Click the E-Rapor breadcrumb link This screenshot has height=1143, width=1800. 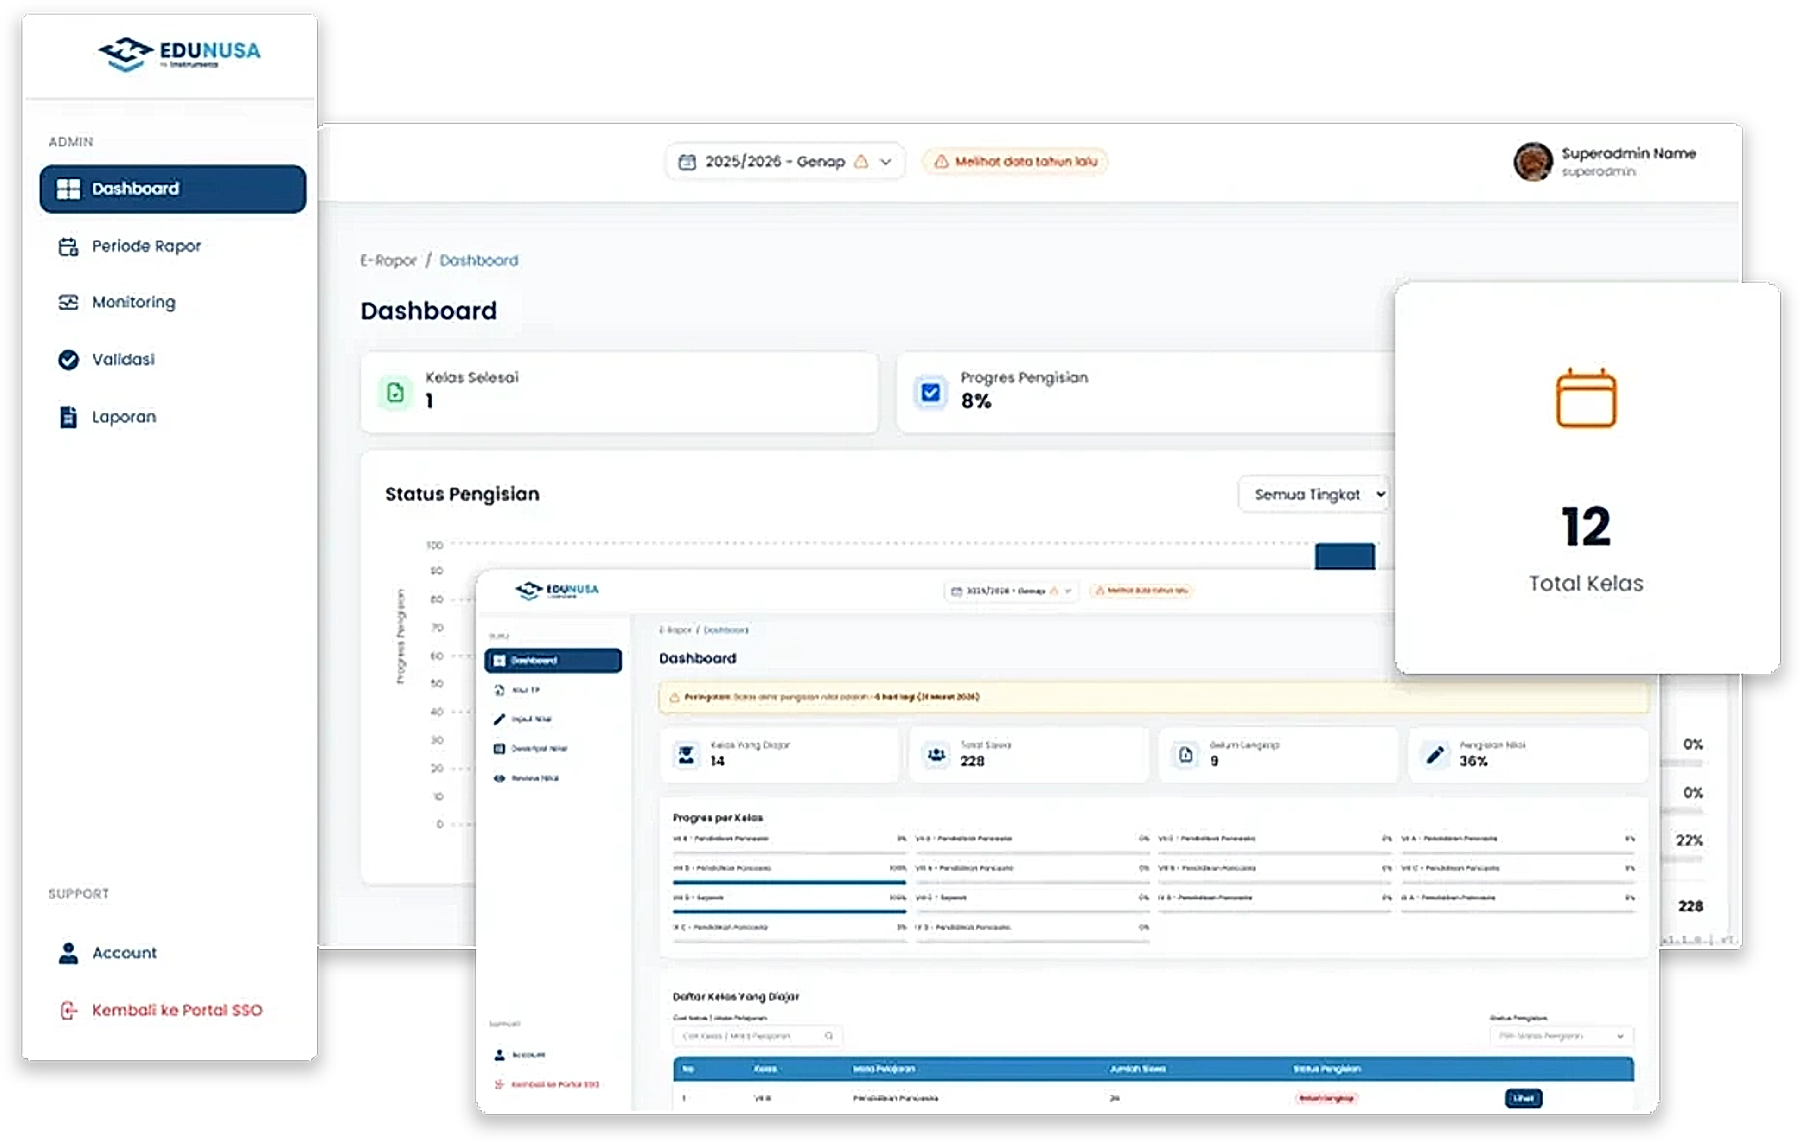(x=388, y=260)
